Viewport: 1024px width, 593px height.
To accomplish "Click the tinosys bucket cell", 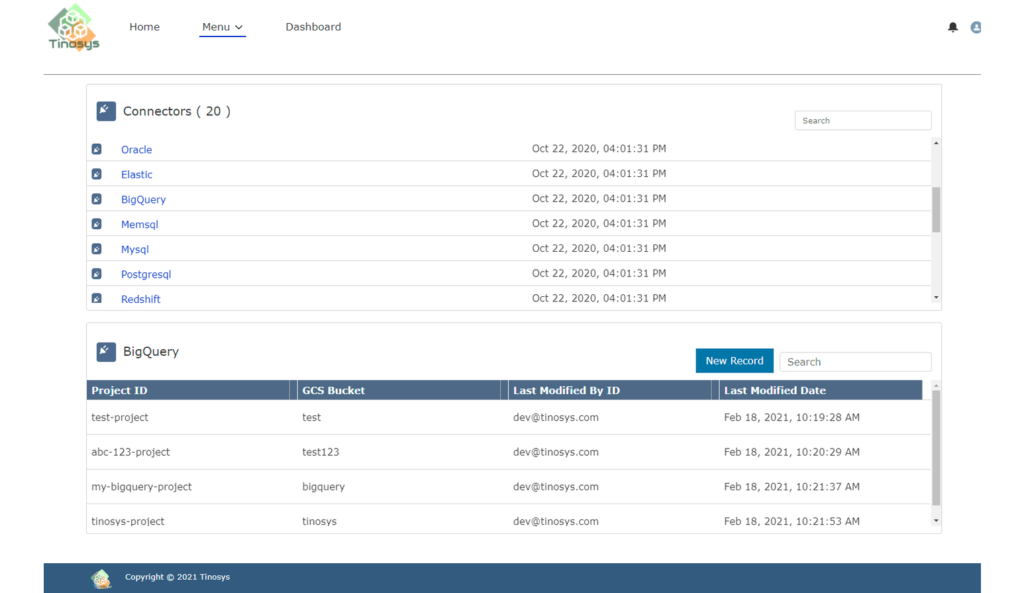I will coord(319,521).
